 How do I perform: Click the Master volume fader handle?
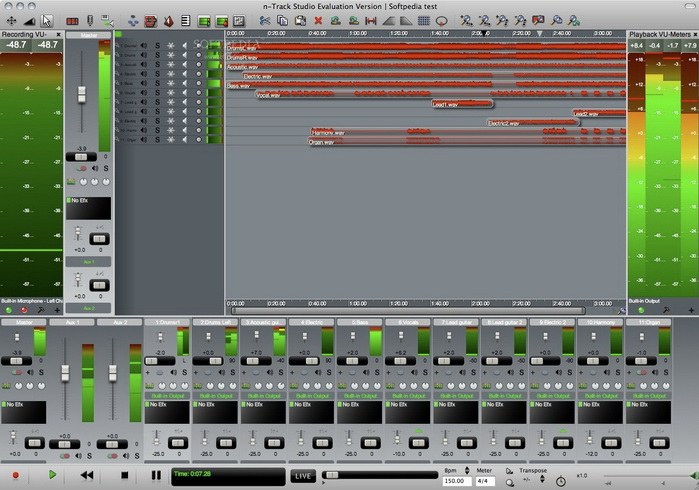point(82,94)
